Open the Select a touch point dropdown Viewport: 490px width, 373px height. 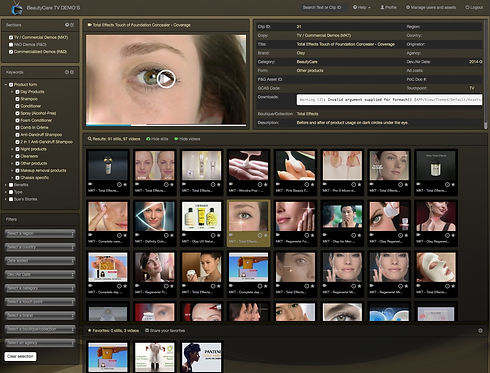(x=40, y=302)
